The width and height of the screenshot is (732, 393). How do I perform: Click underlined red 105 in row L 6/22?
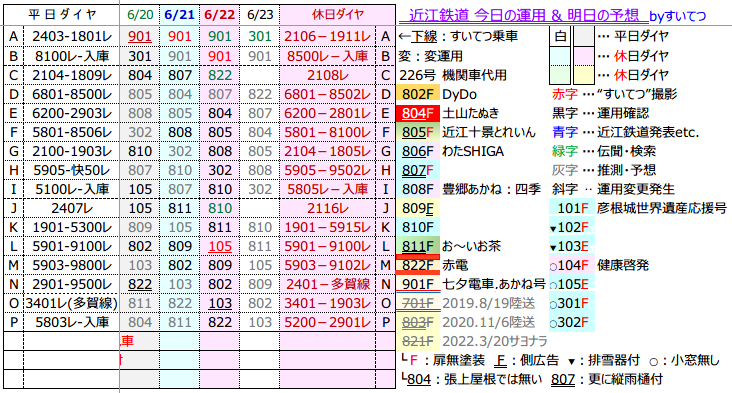(x=220, y=246)
